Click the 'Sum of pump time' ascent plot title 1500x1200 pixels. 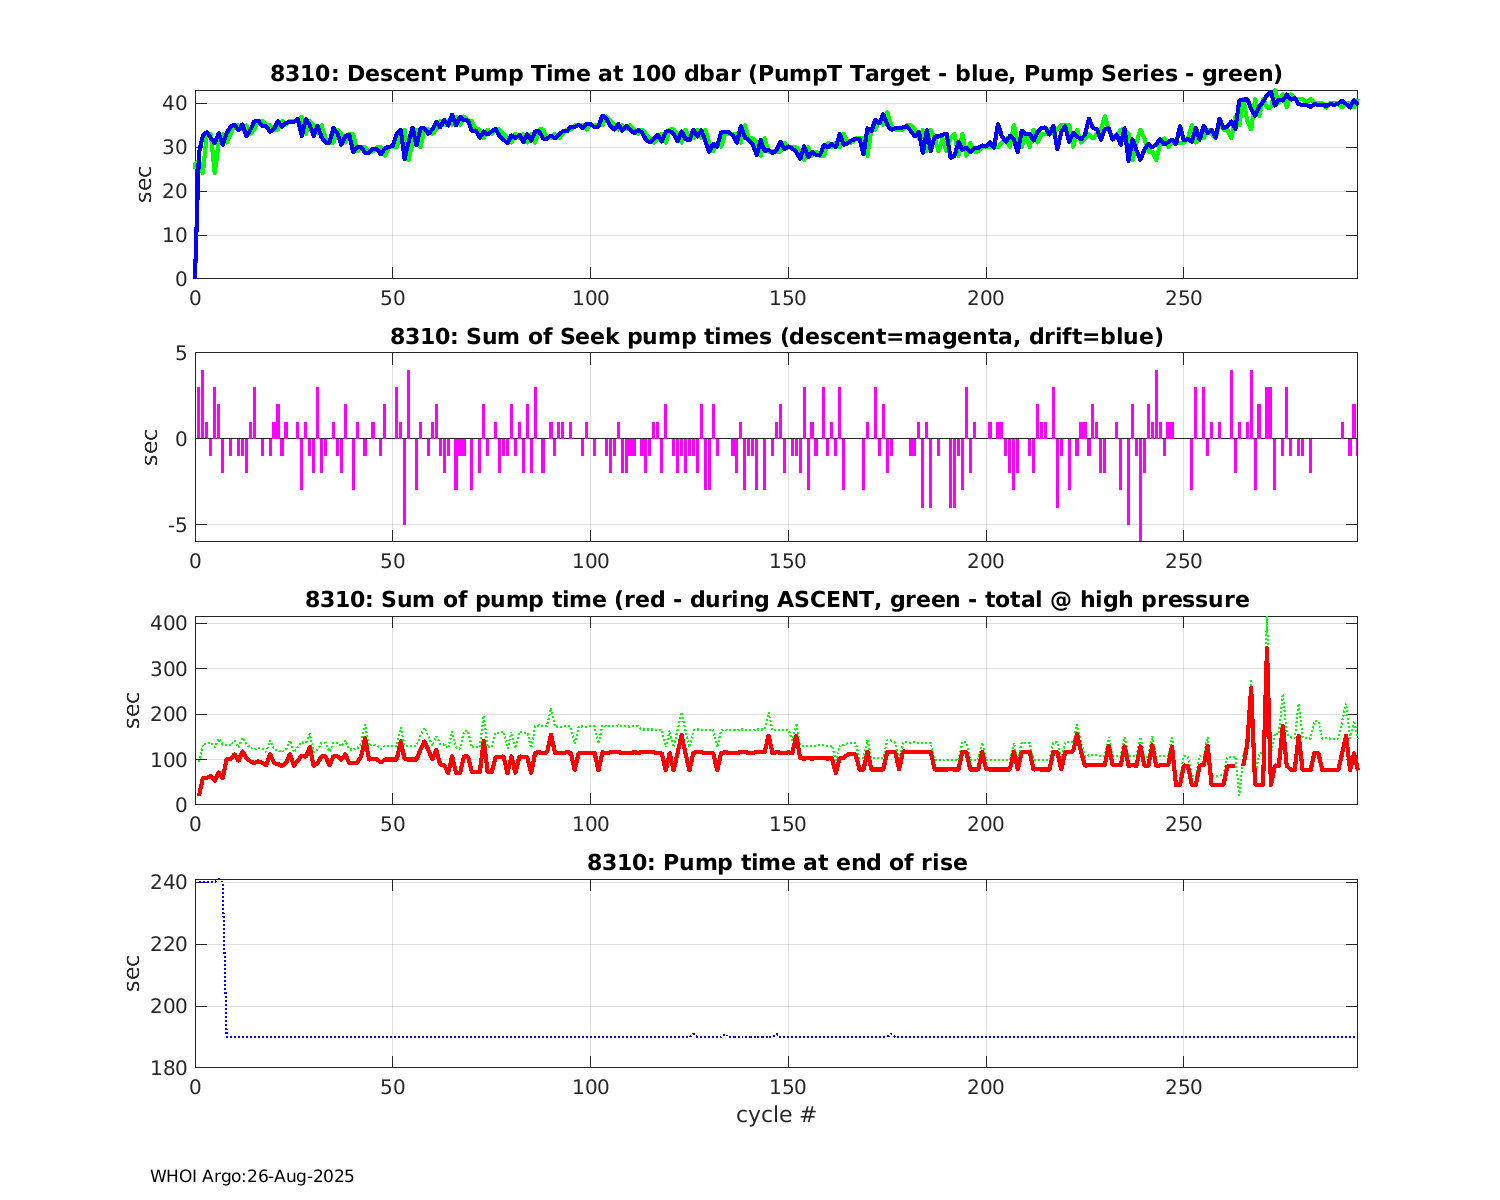pyautogui.click(x=776, y=600)
